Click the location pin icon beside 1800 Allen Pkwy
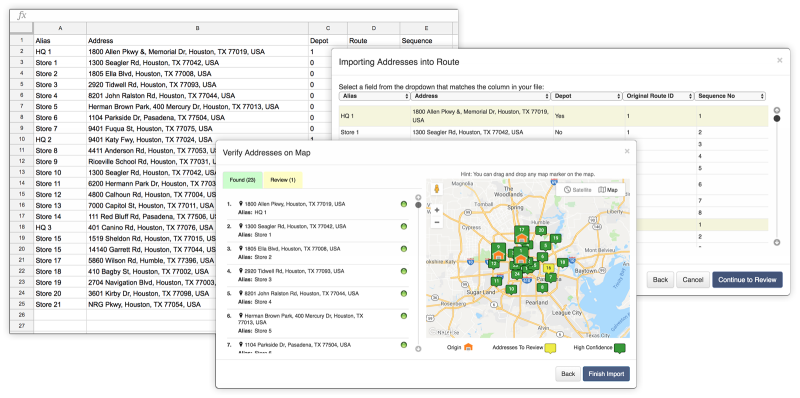The image size is (800, 398). (240, 204)
